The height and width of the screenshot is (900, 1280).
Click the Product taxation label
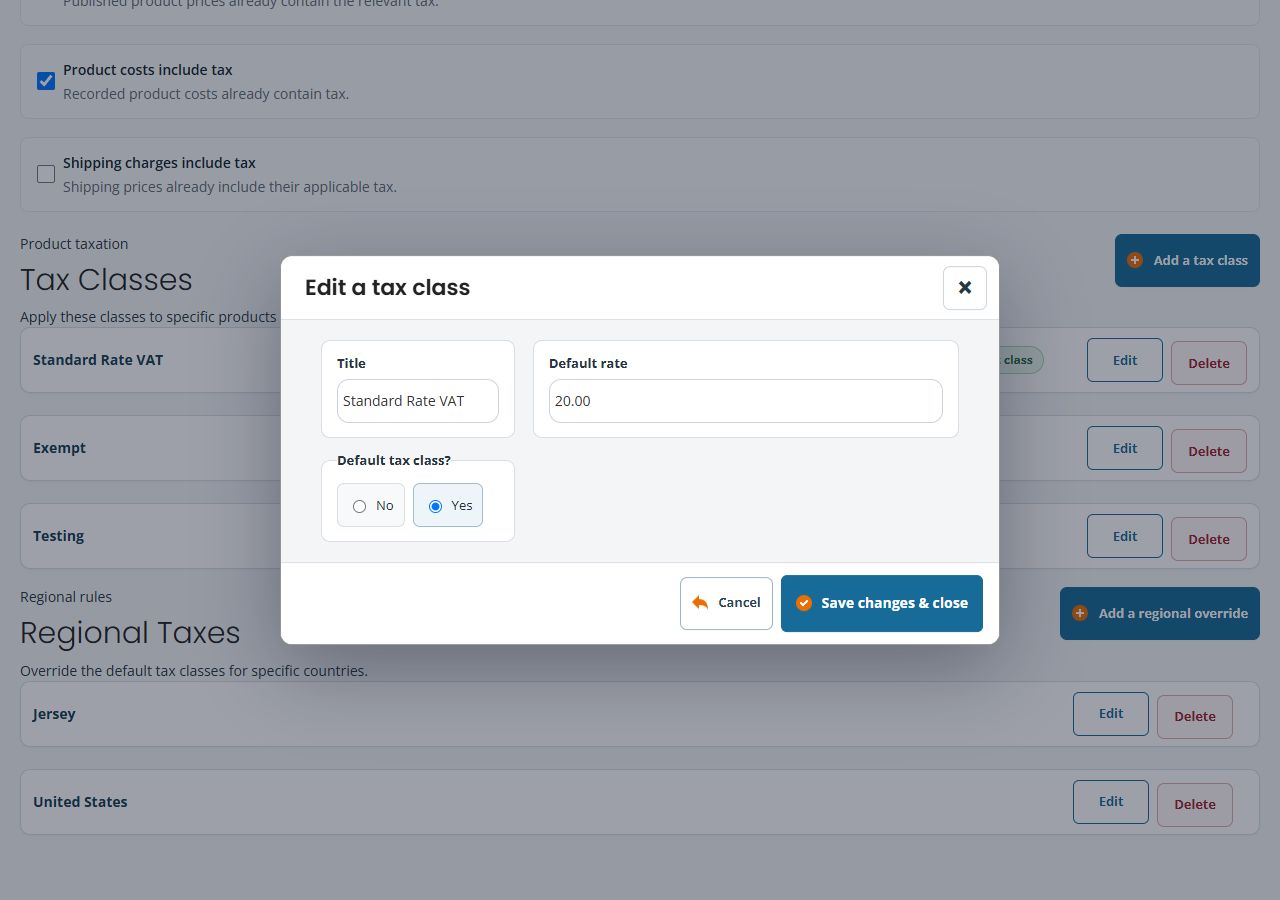[74, 244]
